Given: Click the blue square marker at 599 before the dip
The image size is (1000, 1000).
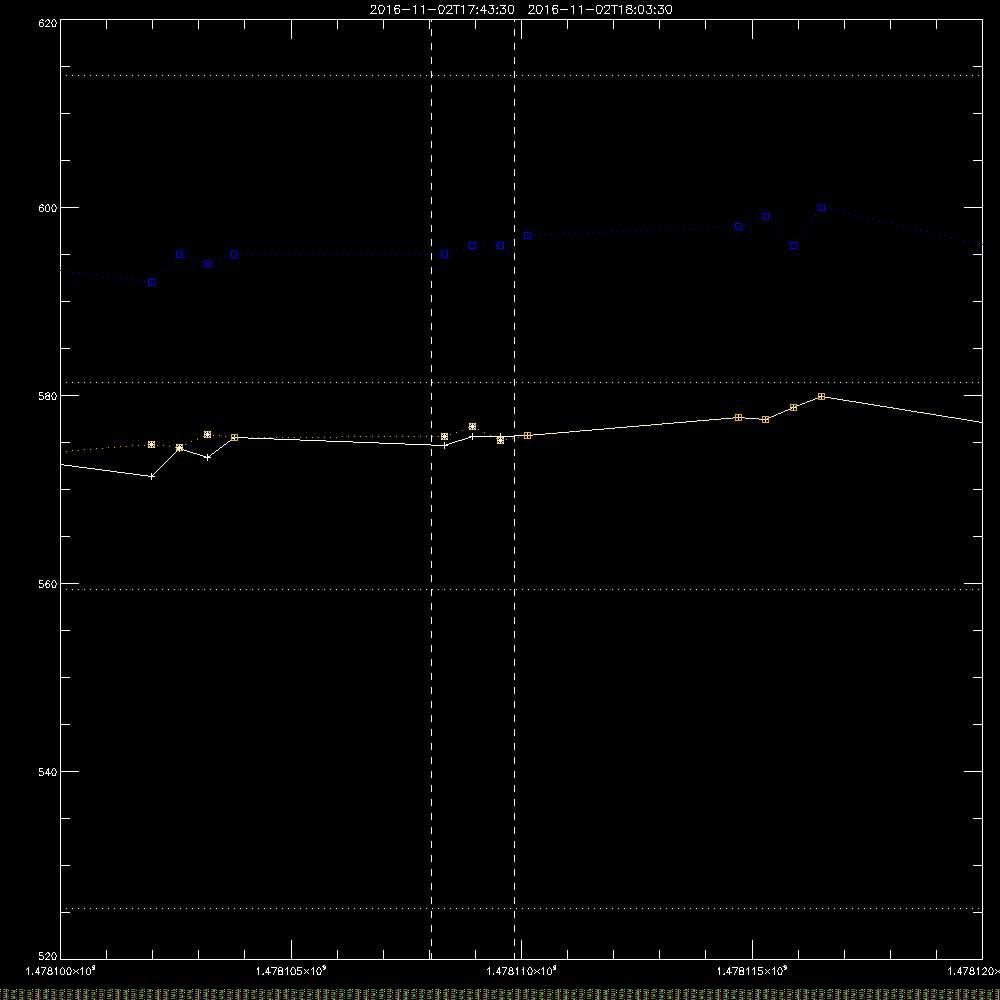Looking at the screenshot, I should click(x=765, y=217).
